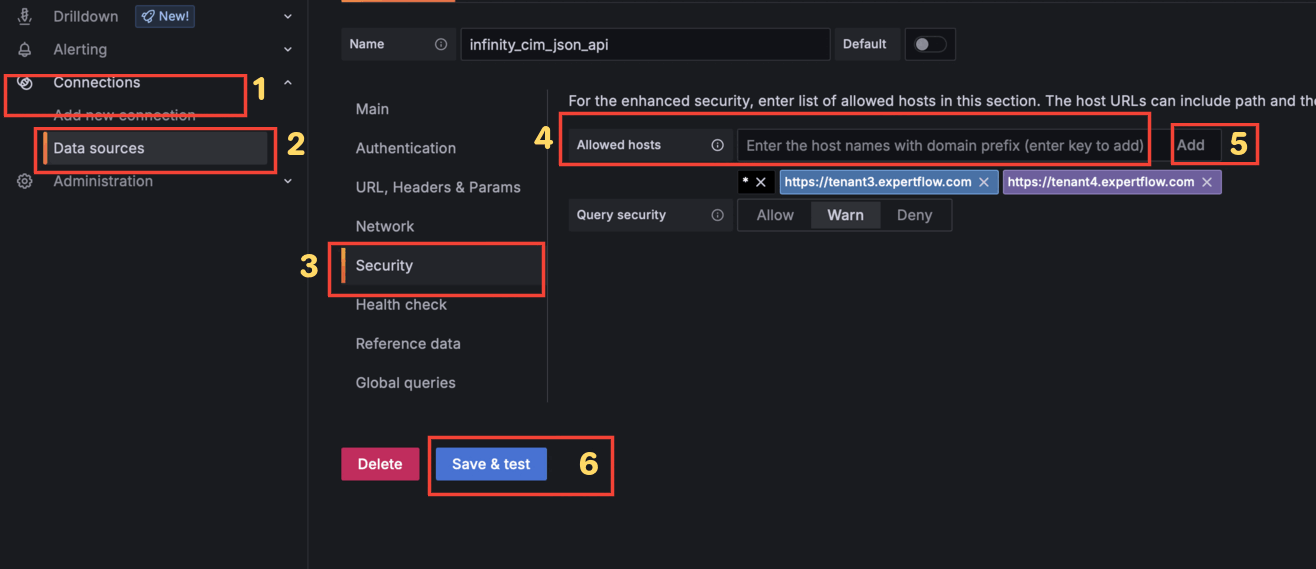The image size is (1316, 569).
Task: Open the Authentication settings tab
Action: [x=405, y=148]
